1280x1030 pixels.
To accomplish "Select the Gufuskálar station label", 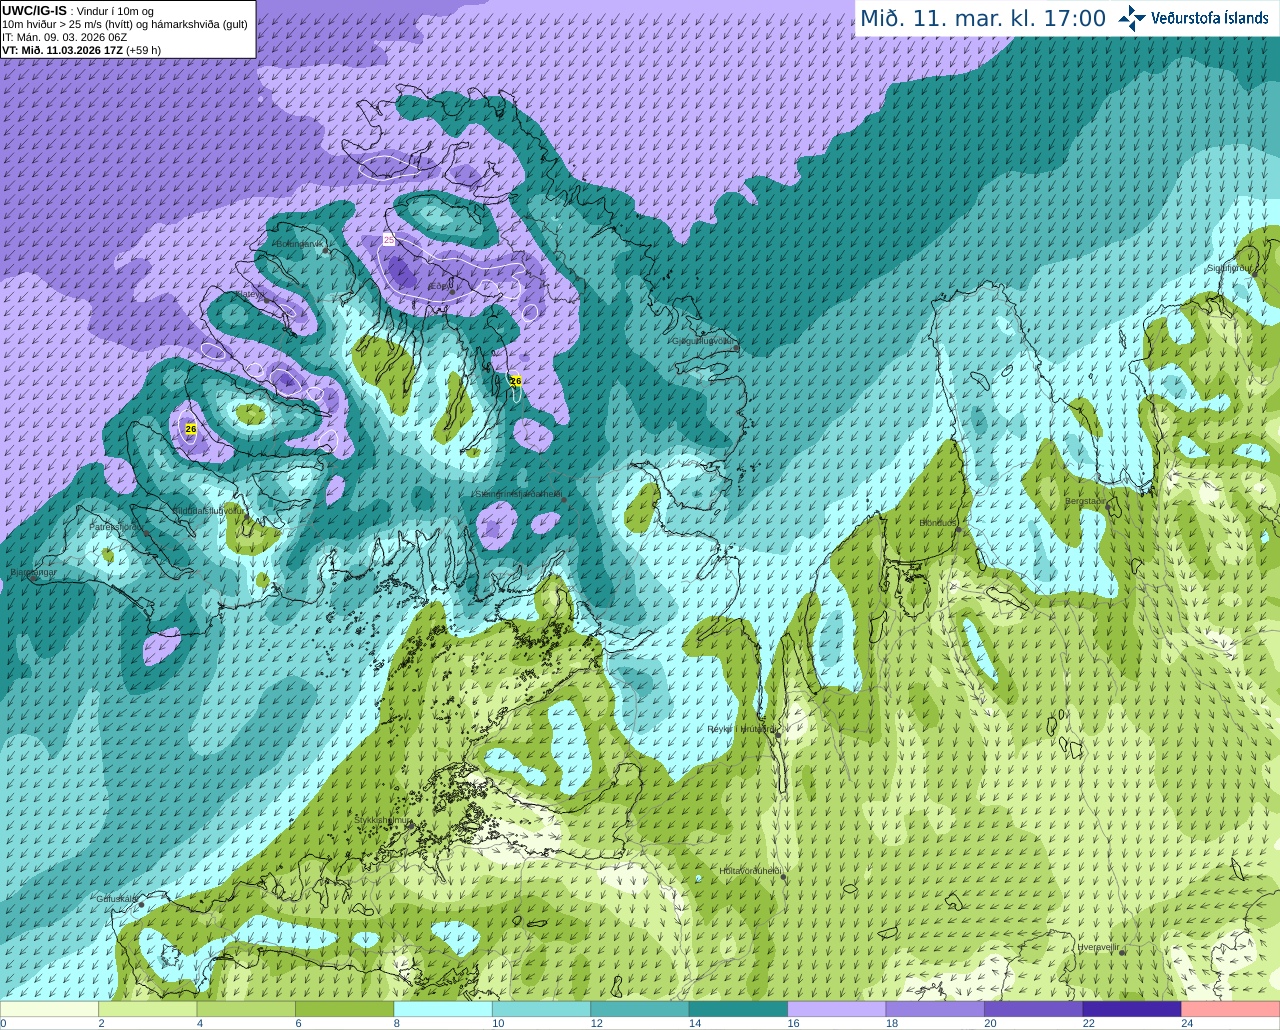I will point(117,898).
